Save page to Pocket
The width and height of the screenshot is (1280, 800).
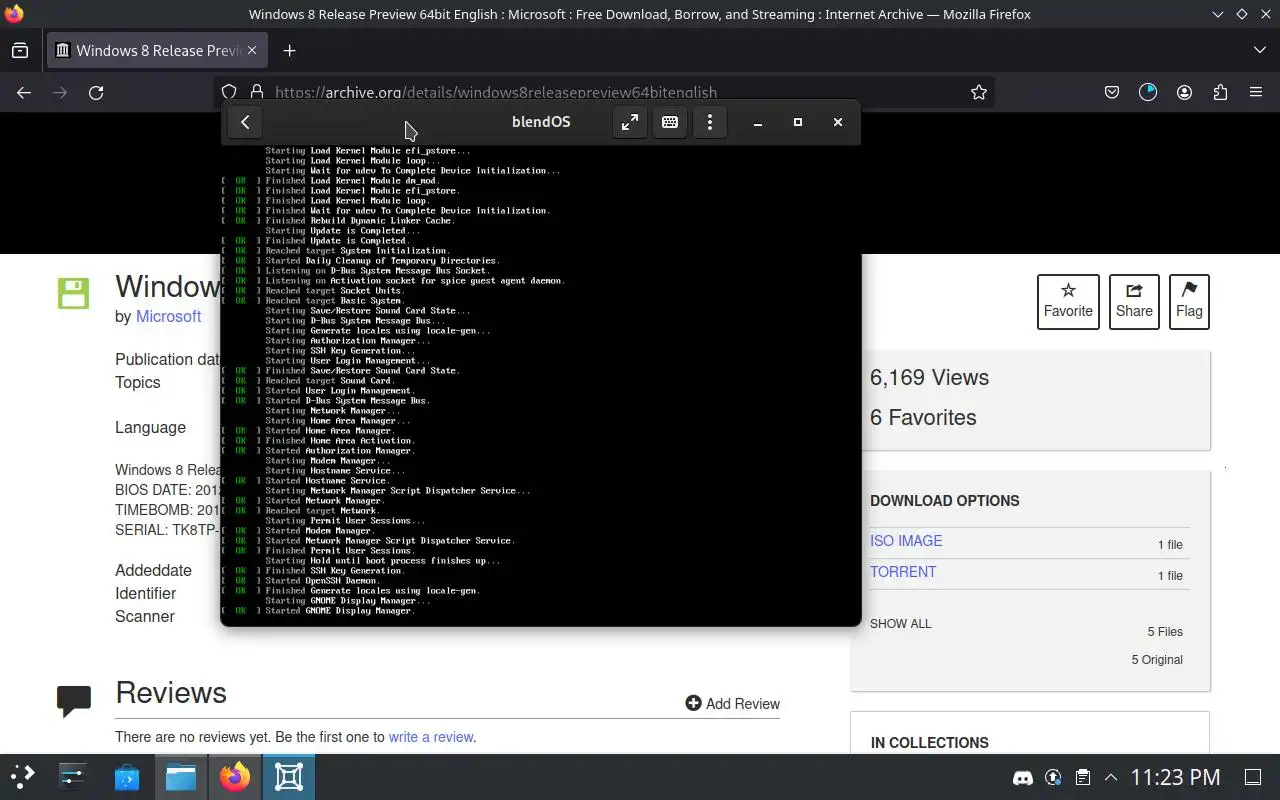1112,92
